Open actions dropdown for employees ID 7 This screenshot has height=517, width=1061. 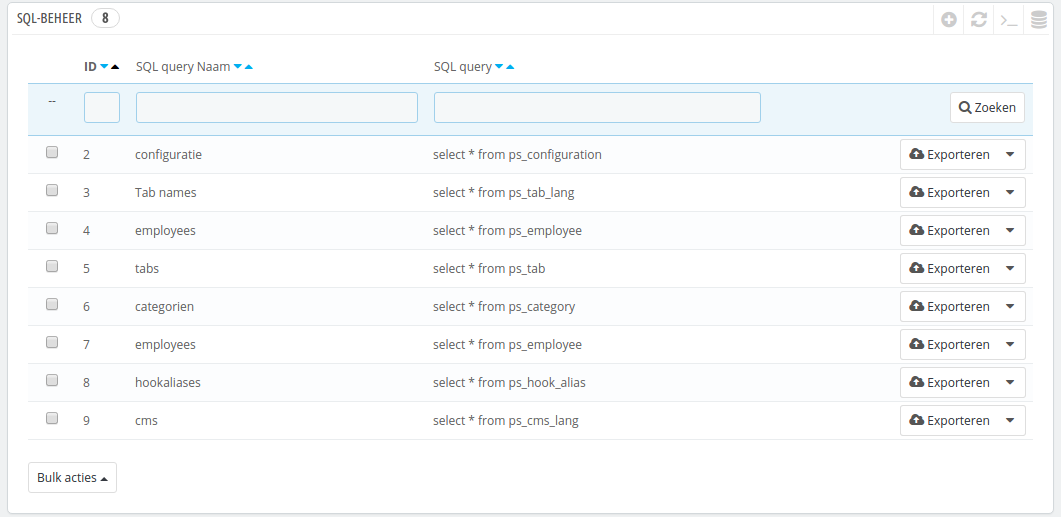pyautogui.click(x=1010, y=344)
